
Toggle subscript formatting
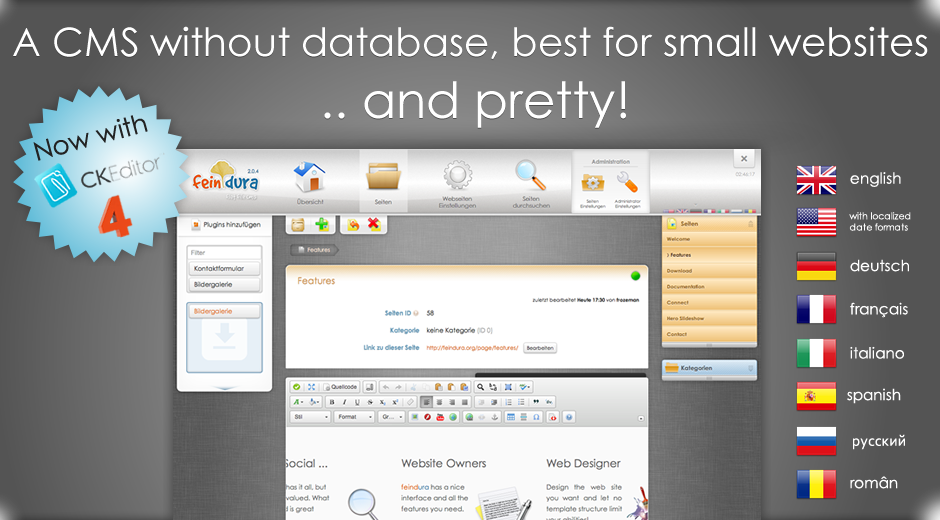click(x=382, y=402)
